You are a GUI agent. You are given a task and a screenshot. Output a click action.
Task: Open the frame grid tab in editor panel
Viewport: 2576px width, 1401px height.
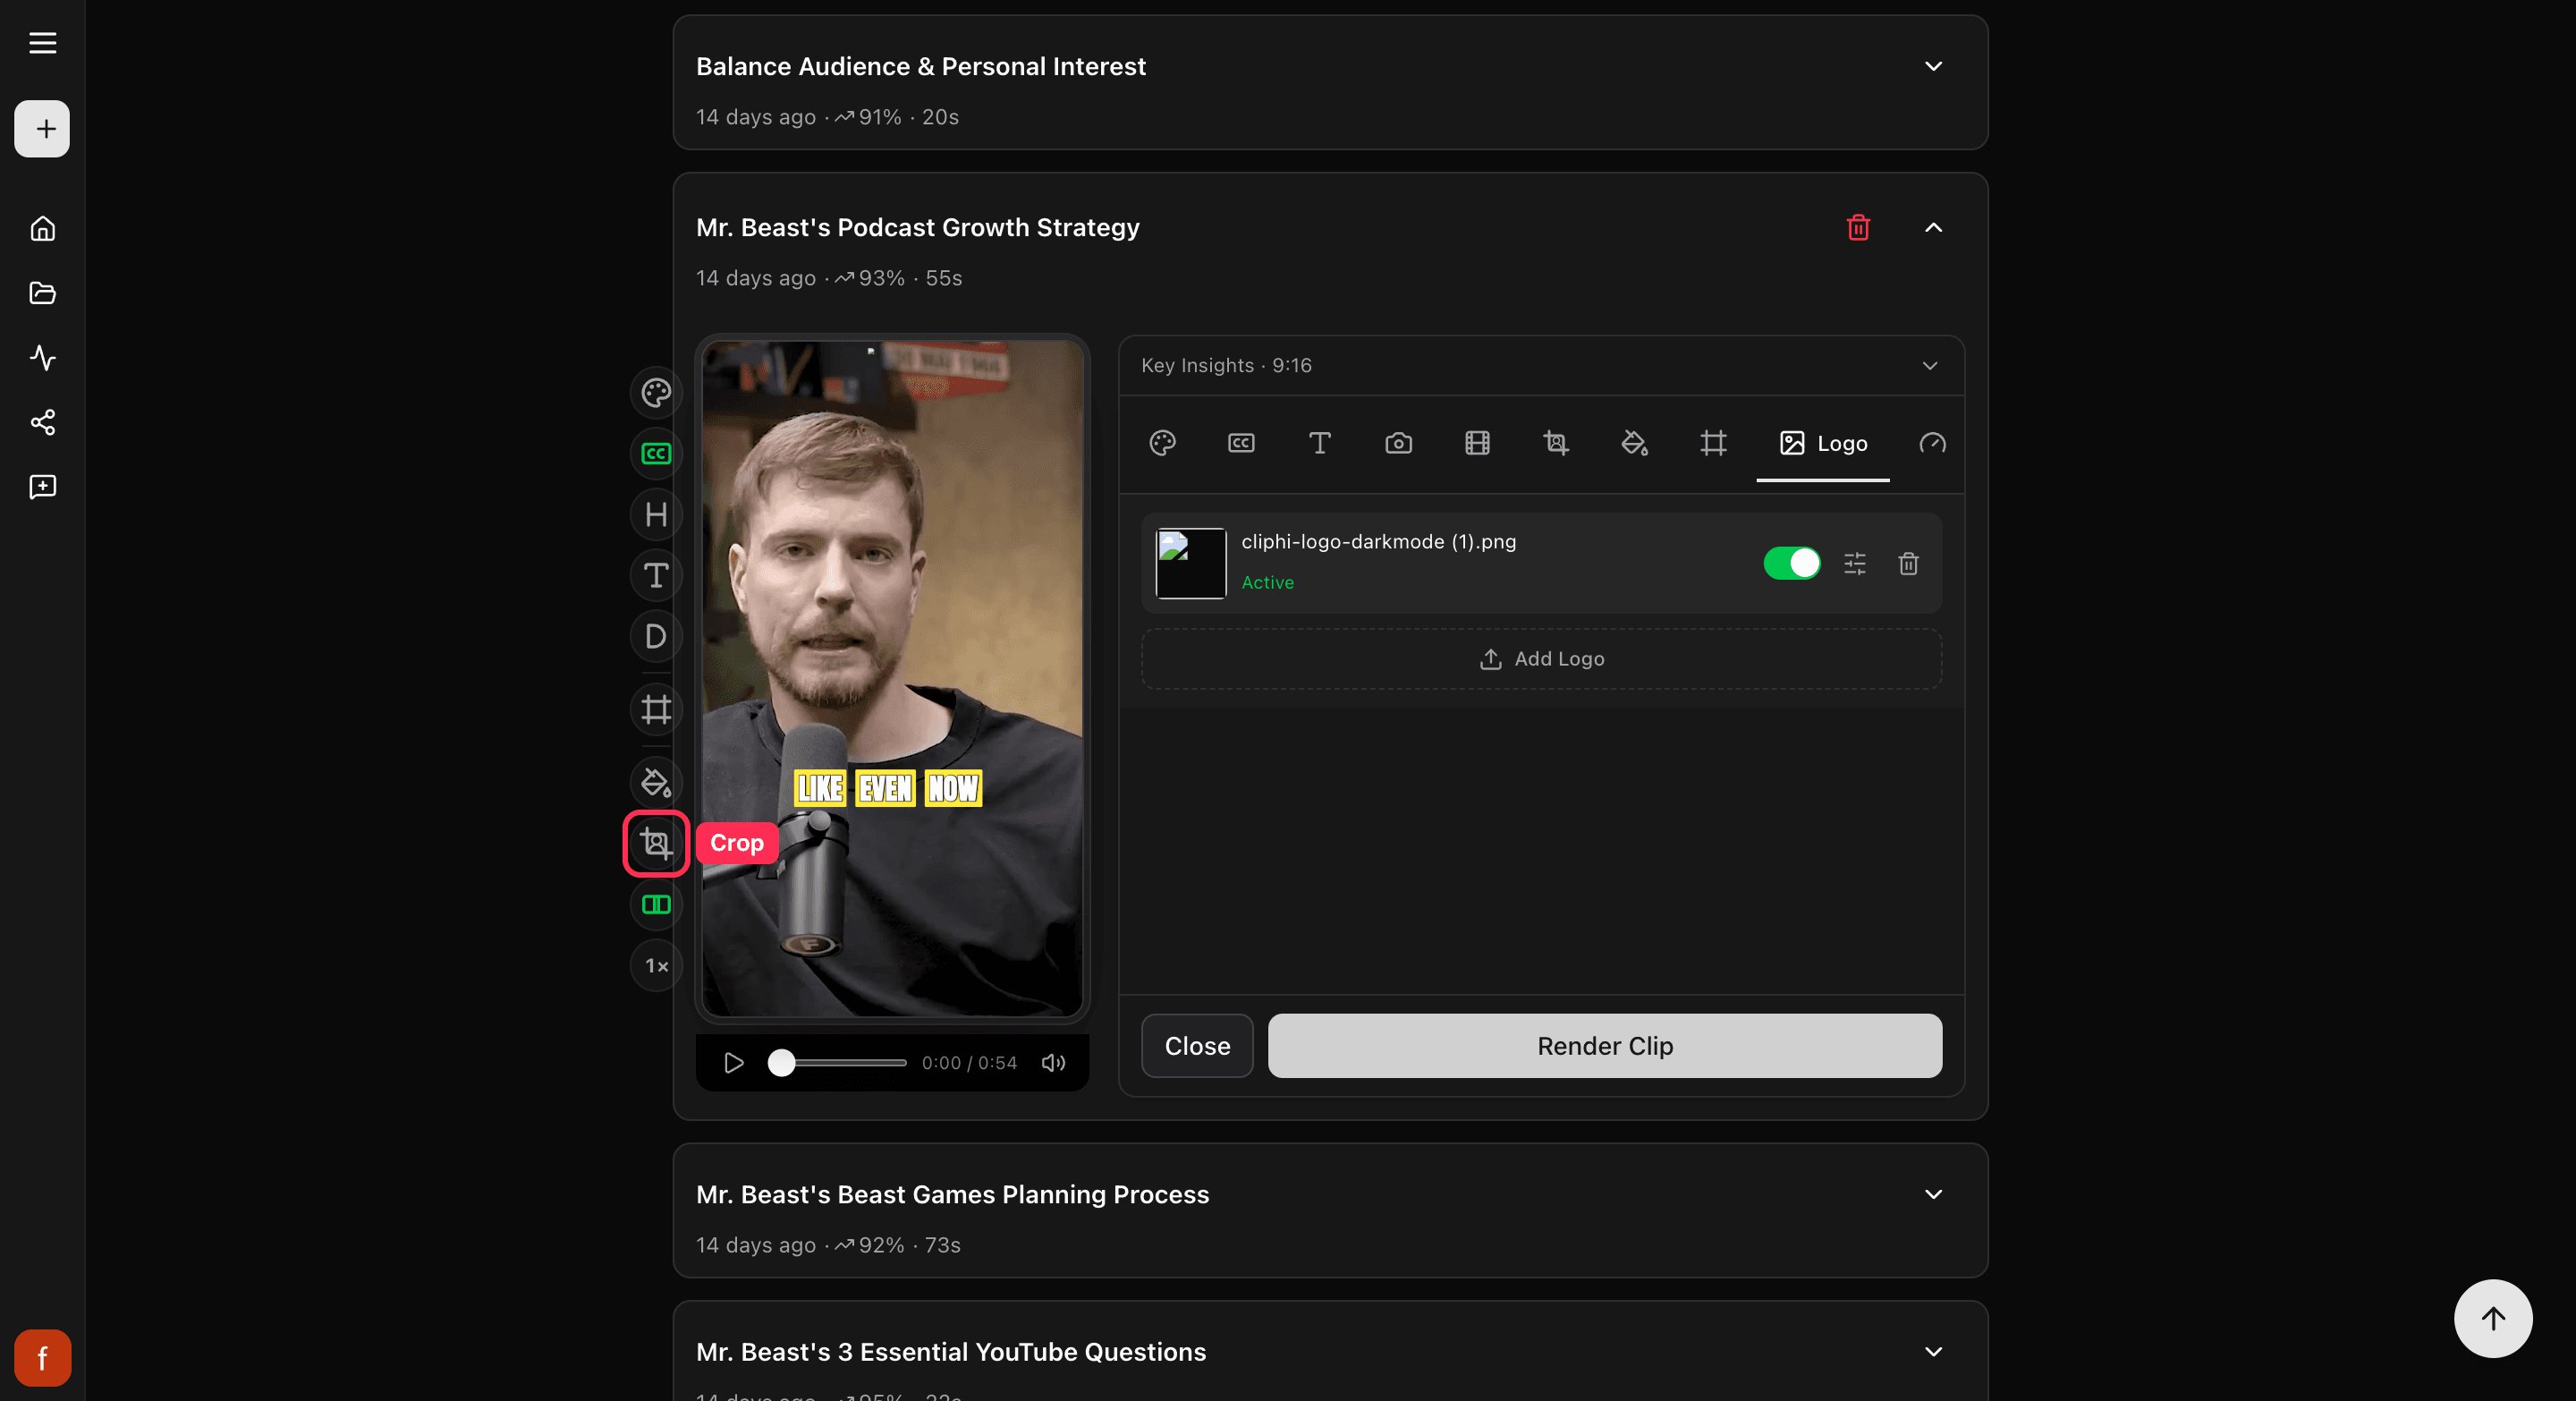(x=1713, y=443)
